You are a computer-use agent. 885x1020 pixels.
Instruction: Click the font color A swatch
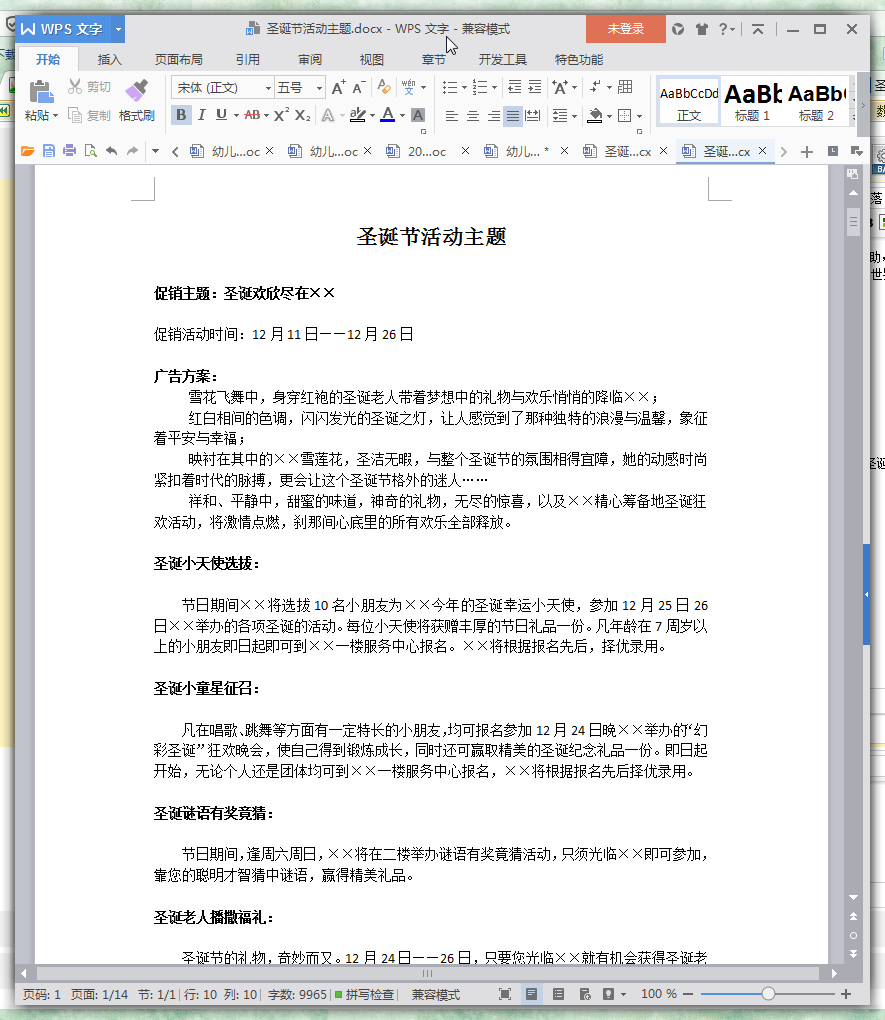pos(388,115)
